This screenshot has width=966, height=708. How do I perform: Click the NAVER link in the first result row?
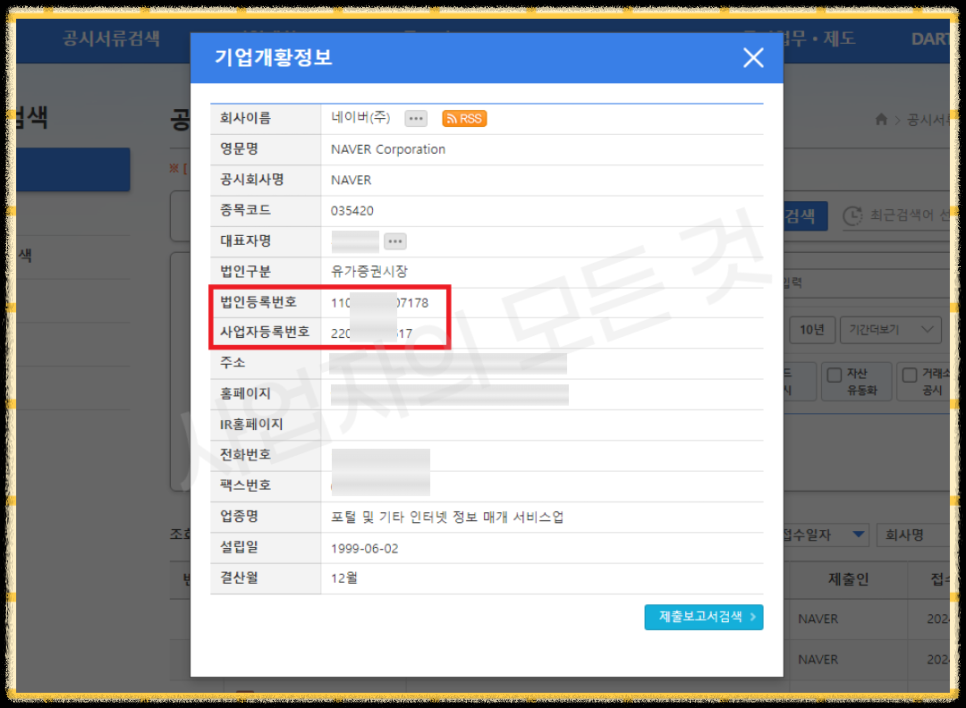tap(818, 618)
